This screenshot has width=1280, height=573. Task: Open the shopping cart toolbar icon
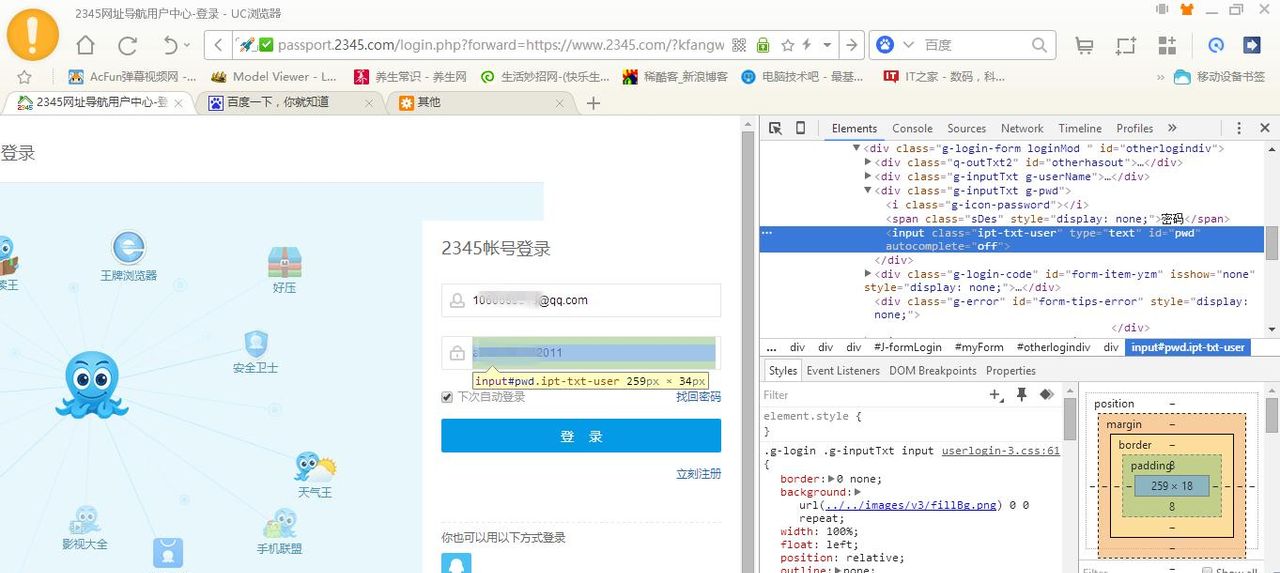click(1084, 45)
